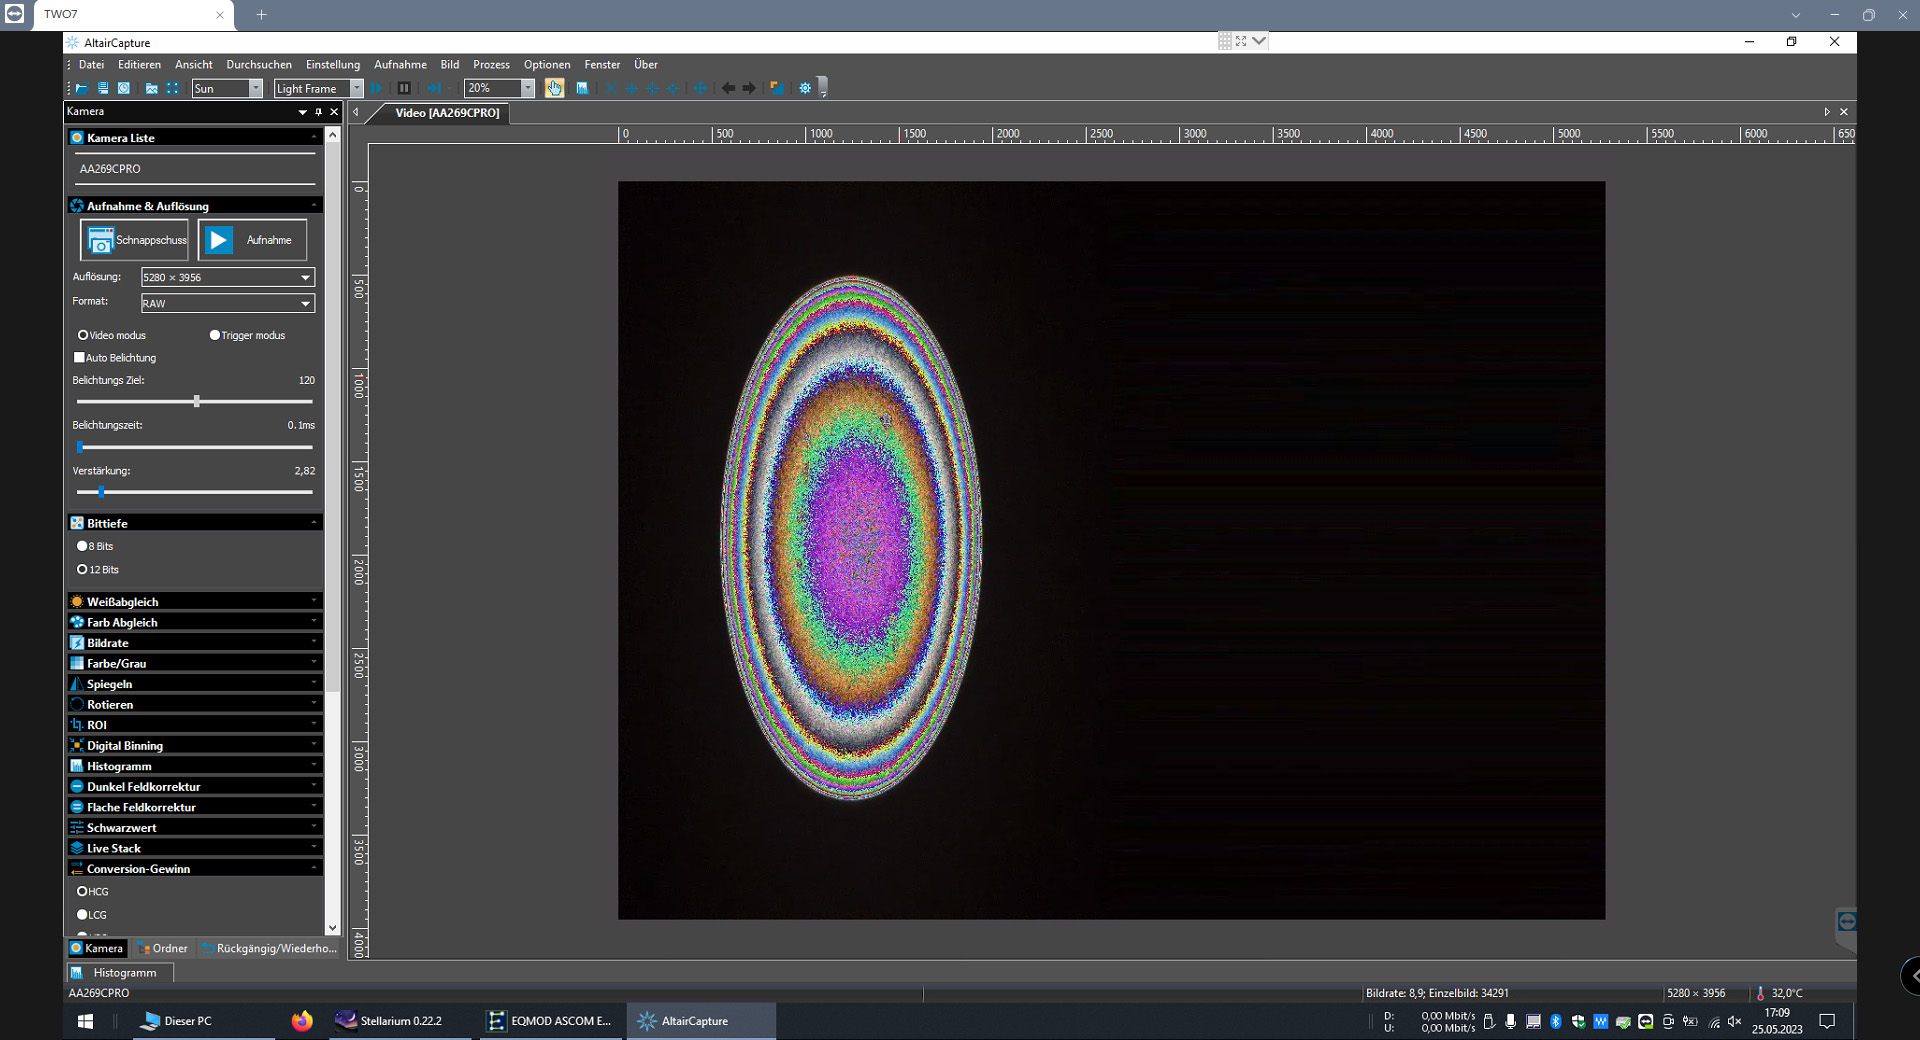This screenshot has width=1920, height=1040.
Task: Click the browse pictures toolbar icon
Action: point(151,88)
